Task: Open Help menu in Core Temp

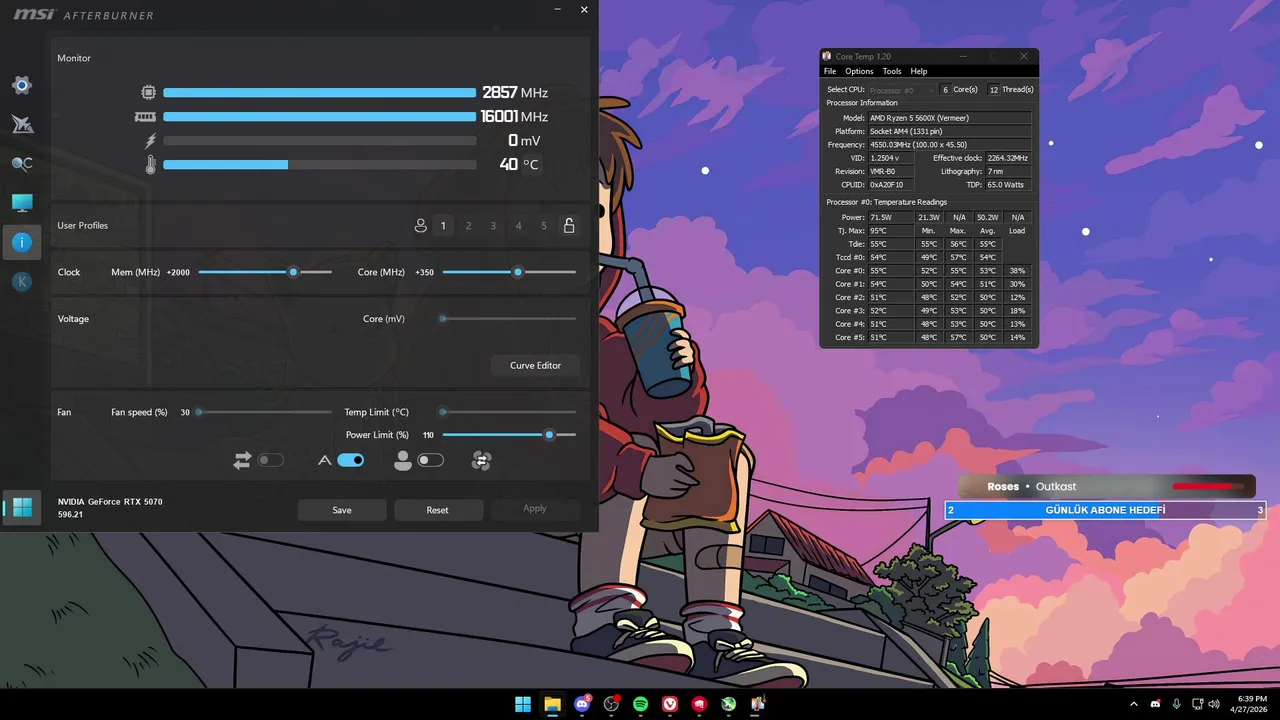Action: click(x=919, y=71)
